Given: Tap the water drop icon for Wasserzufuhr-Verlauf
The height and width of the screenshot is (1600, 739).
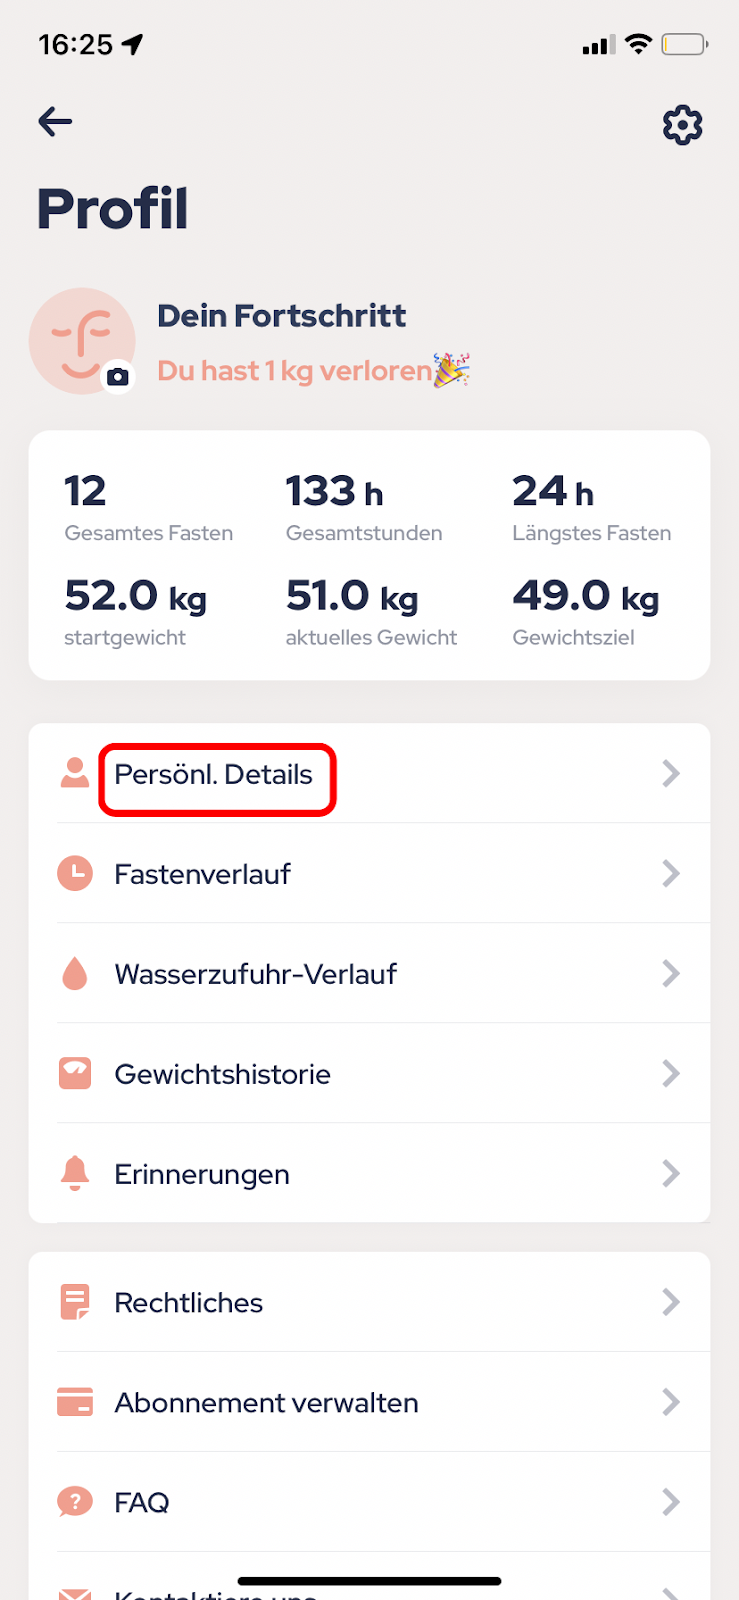Looking at the screenshot, I should point(75,973).
